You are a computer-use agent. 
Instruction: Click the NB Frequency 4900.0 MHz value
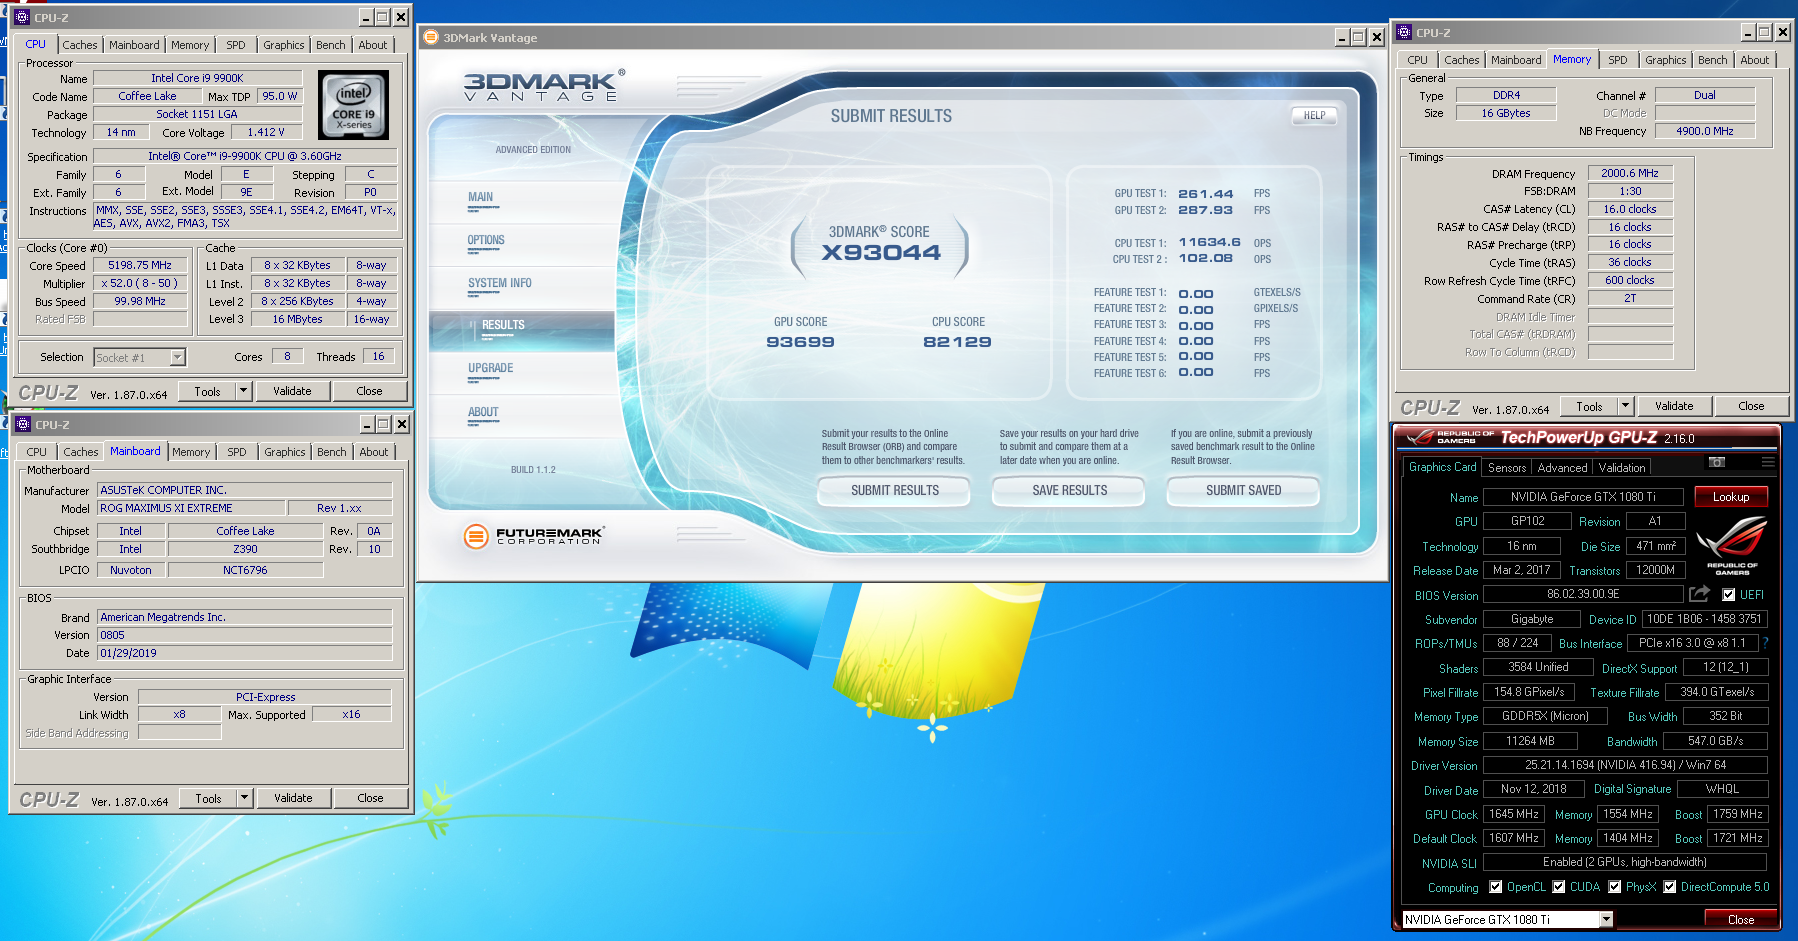coord(1705,131)
